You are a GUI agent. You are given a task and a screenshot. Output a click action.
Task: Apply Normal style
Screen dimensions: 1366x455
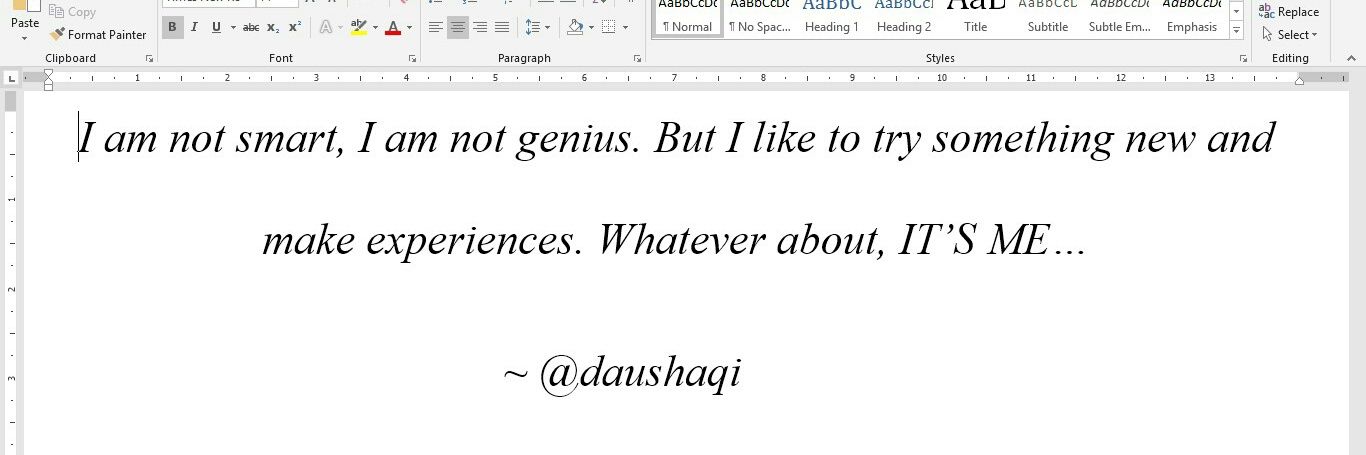(686, 17)
